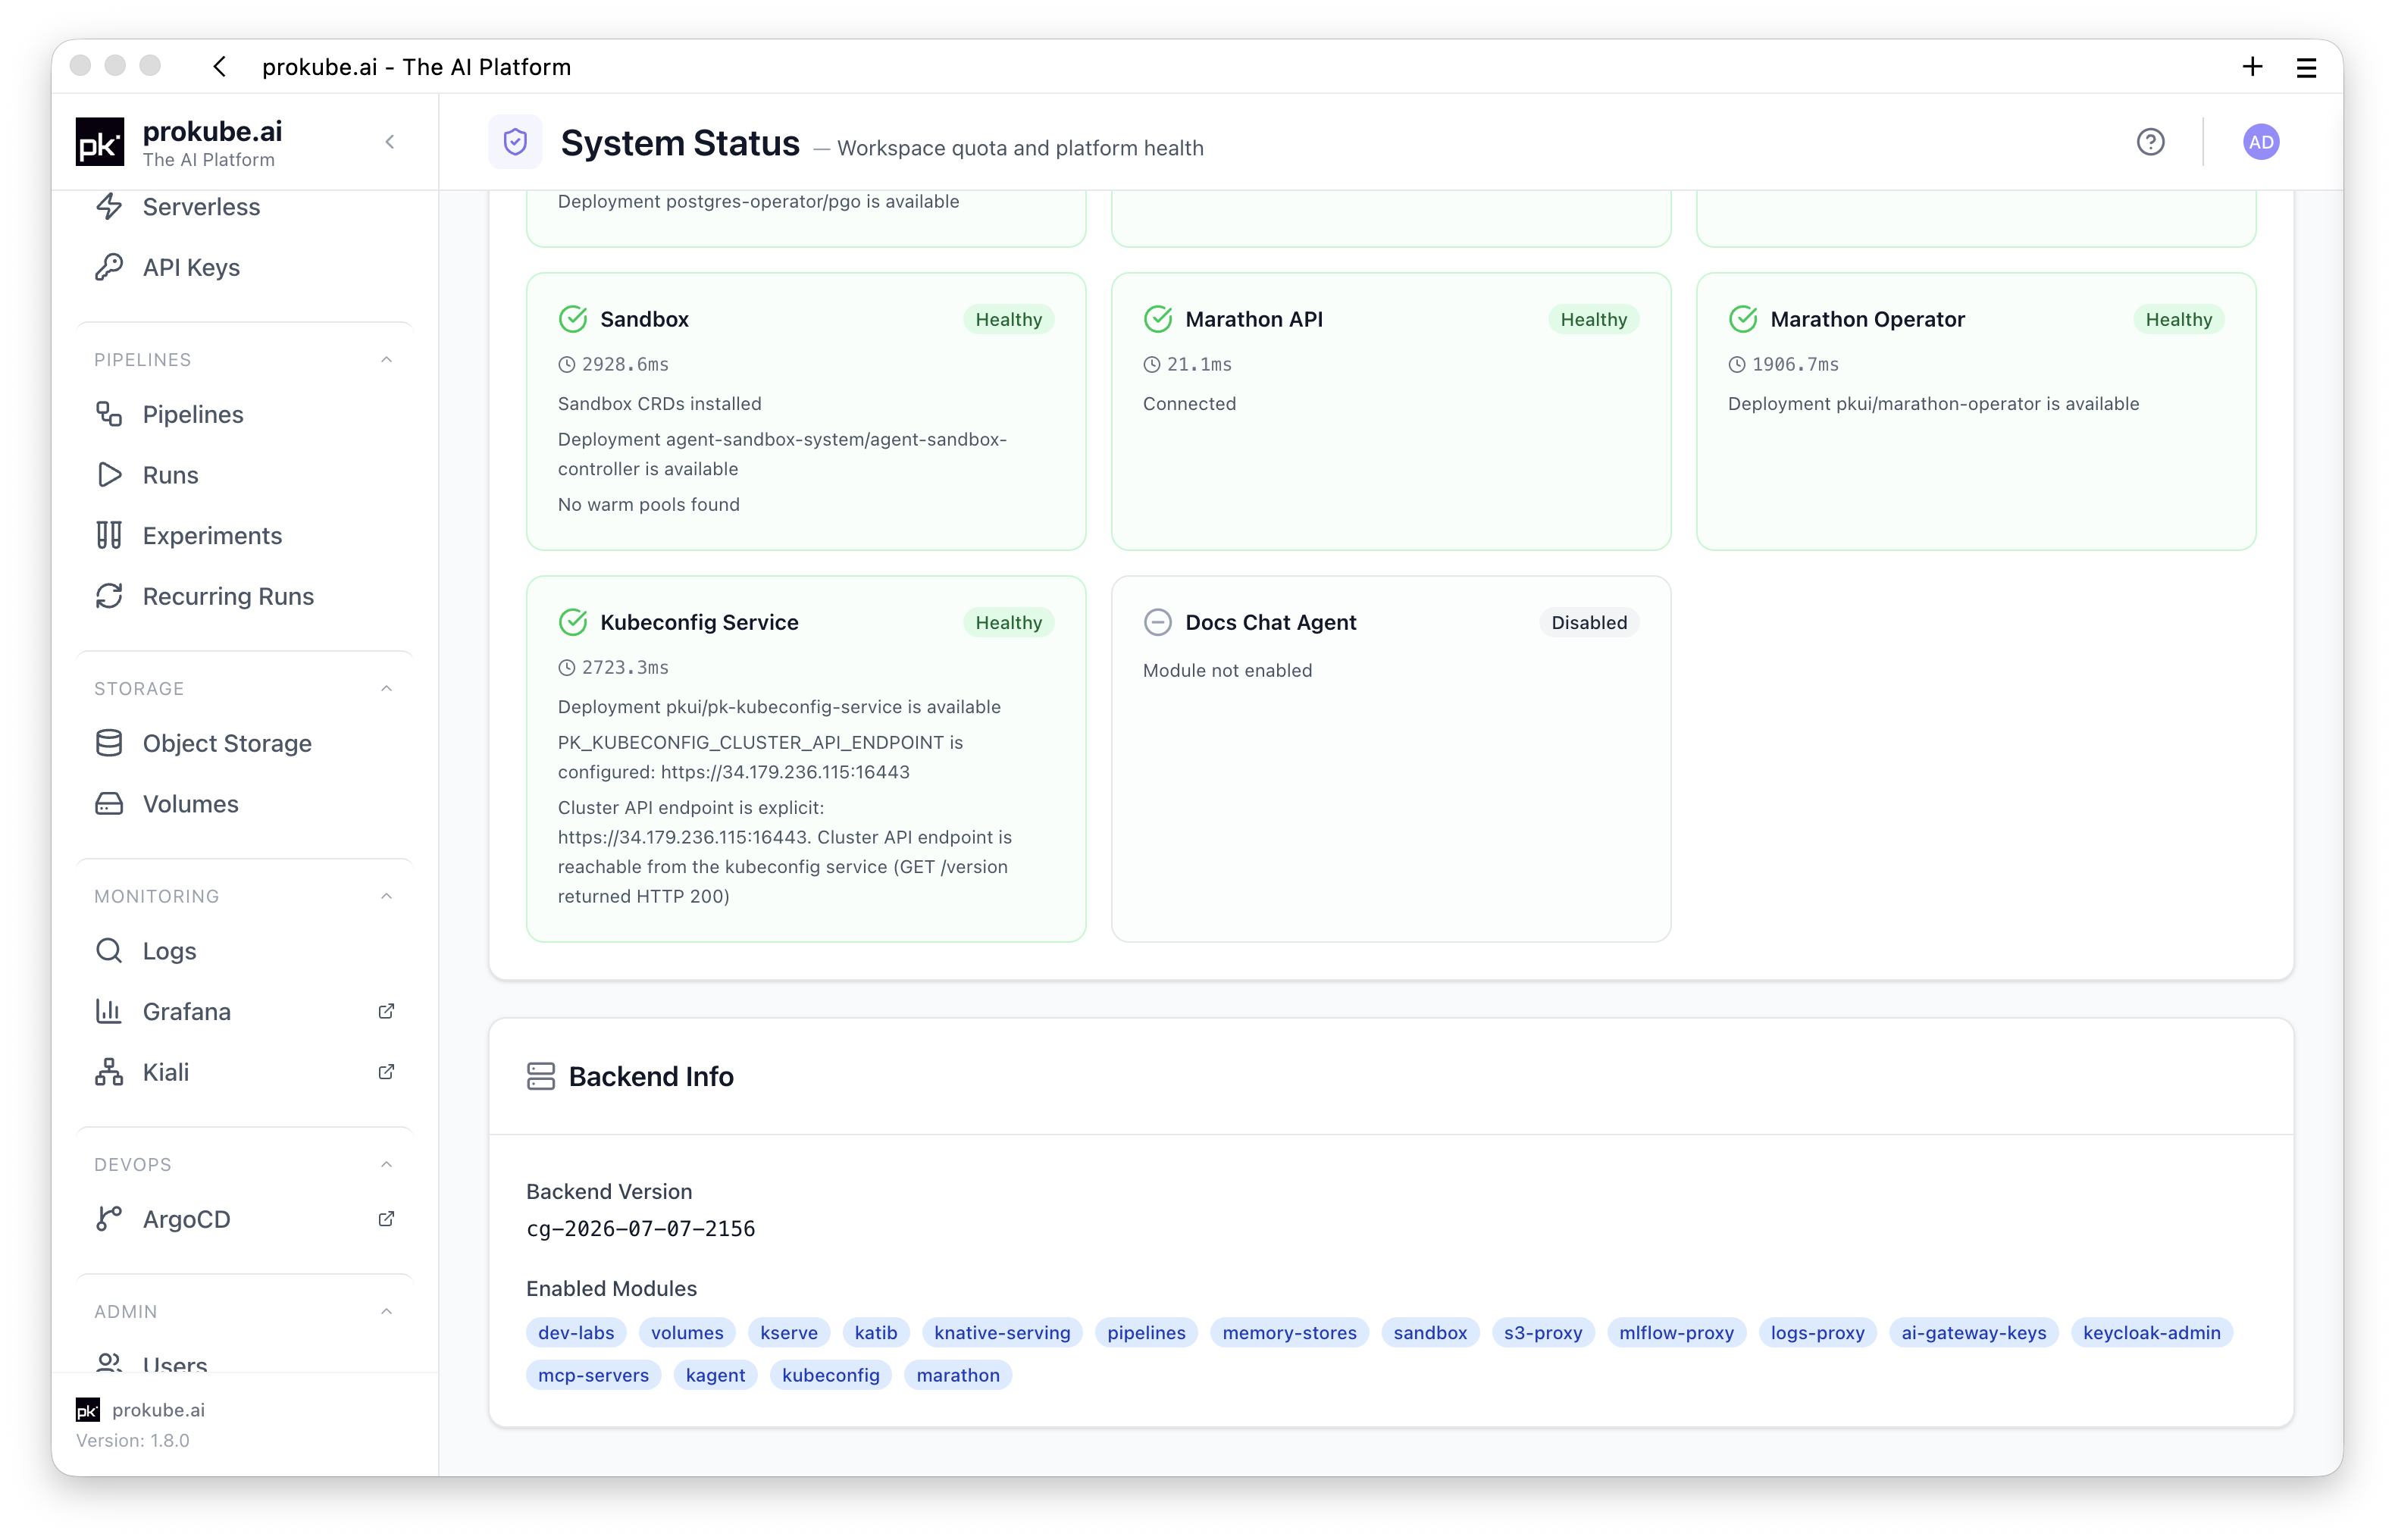Screen dimensions: 2395x1540
Task: Click the Runs play icon
Action: coord(109,475)
